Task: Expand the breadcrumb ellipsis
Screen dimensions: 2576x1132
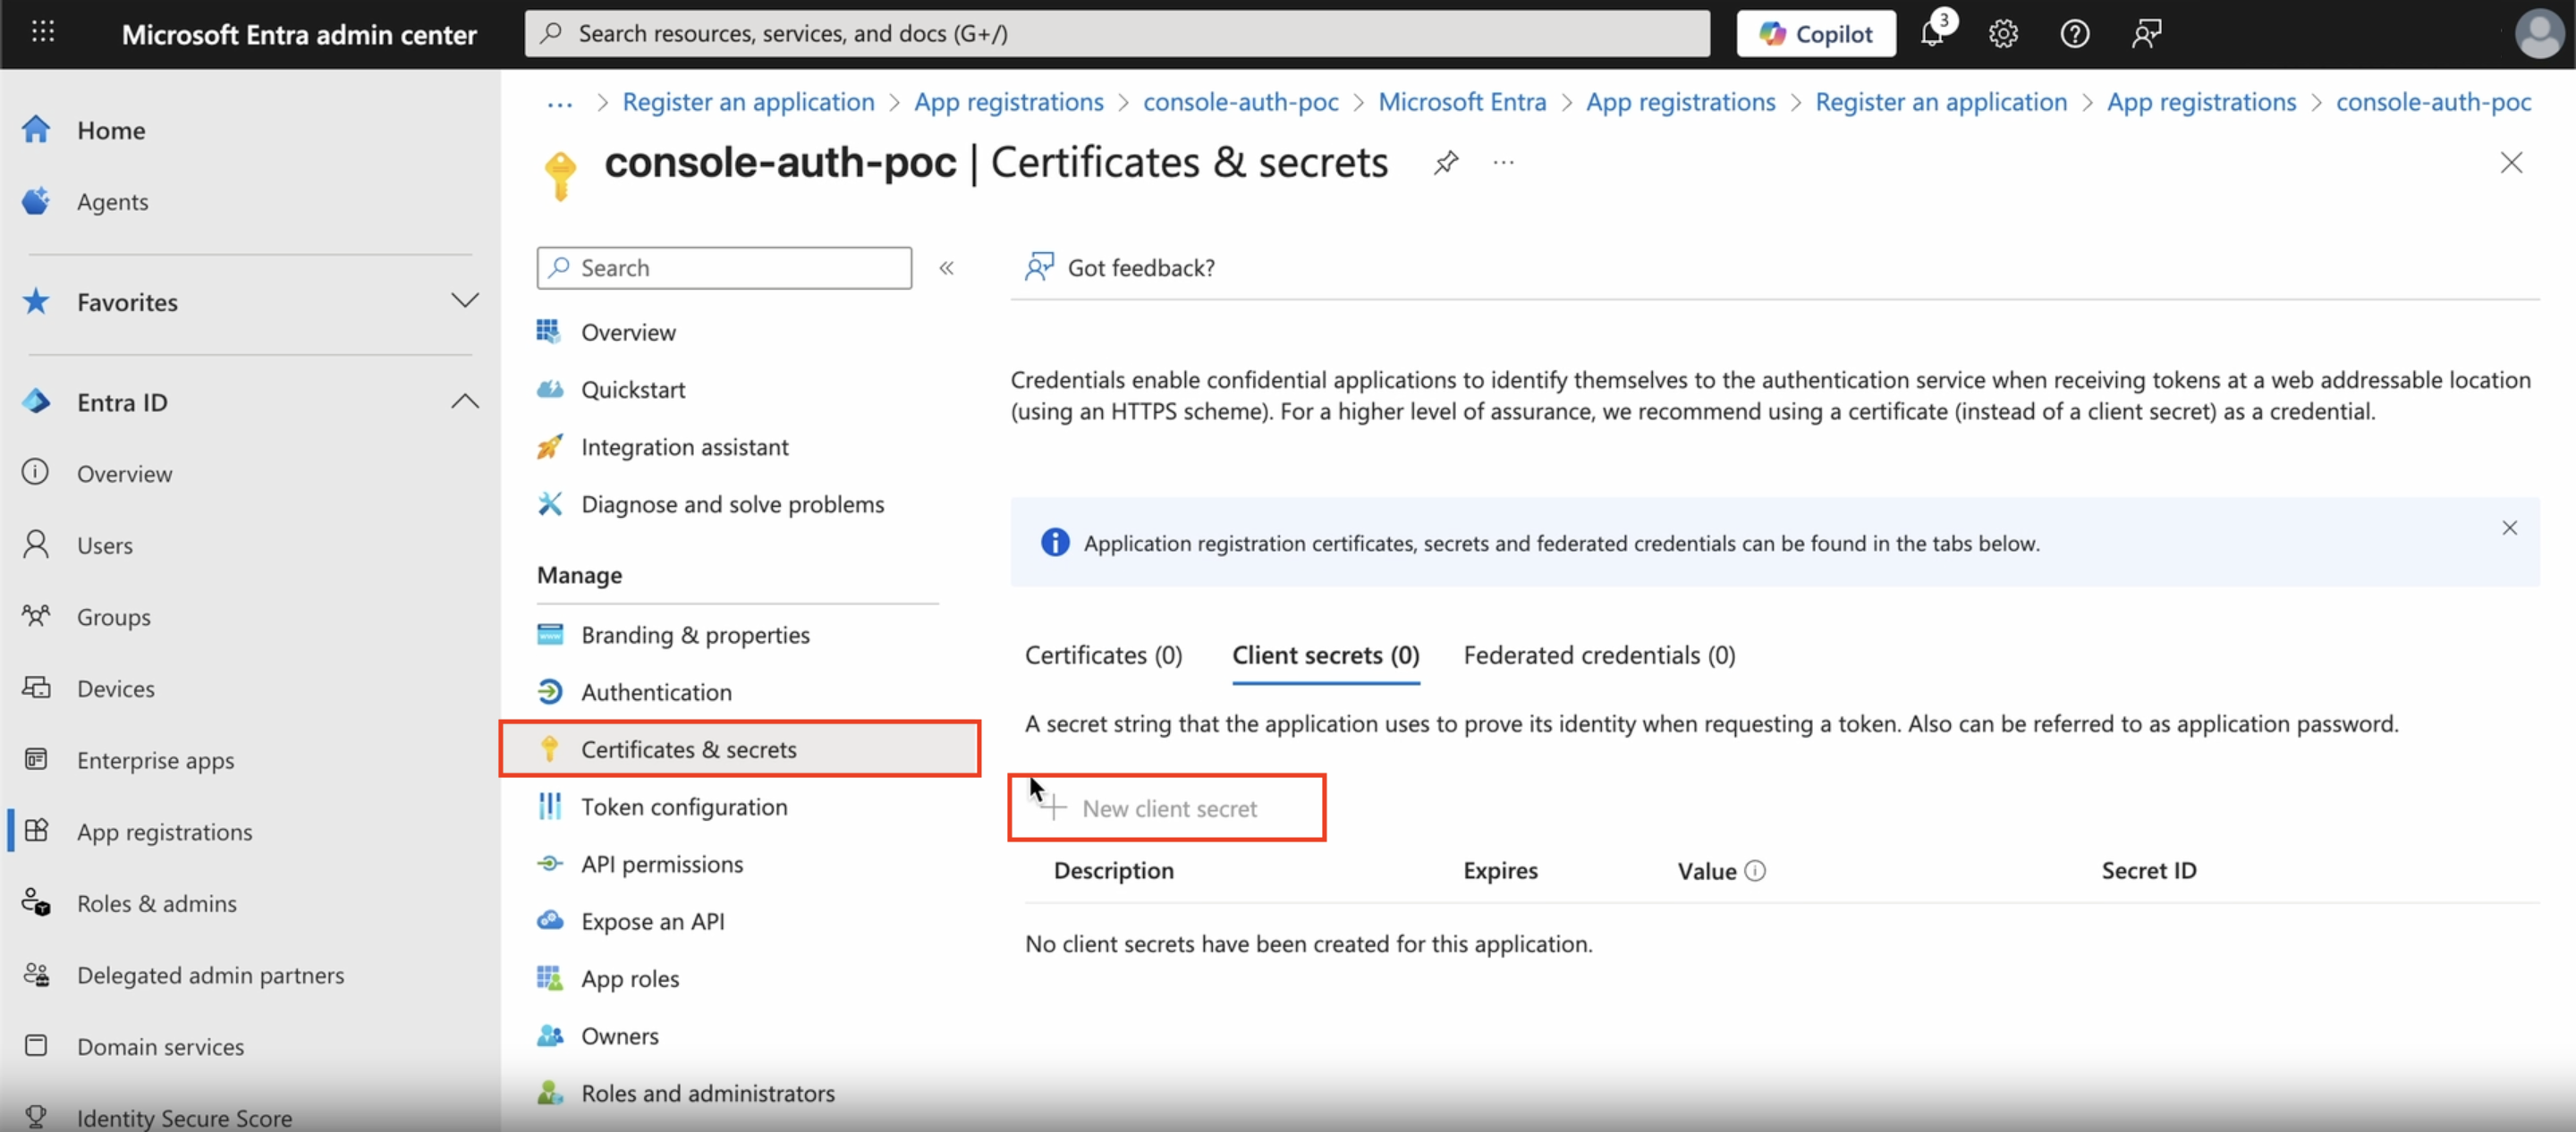Action: [559, 102]
